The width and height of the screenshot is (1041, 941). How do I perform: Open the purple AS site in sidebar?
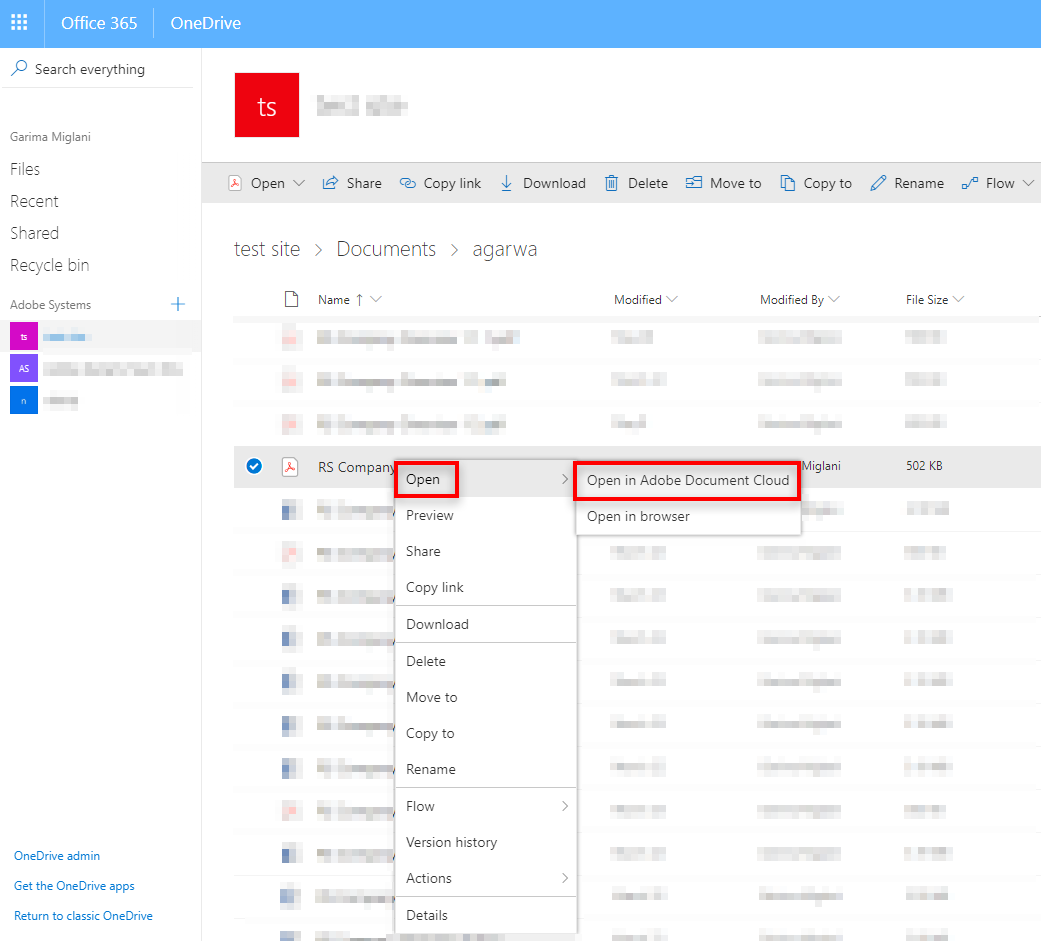click(24, 369)
